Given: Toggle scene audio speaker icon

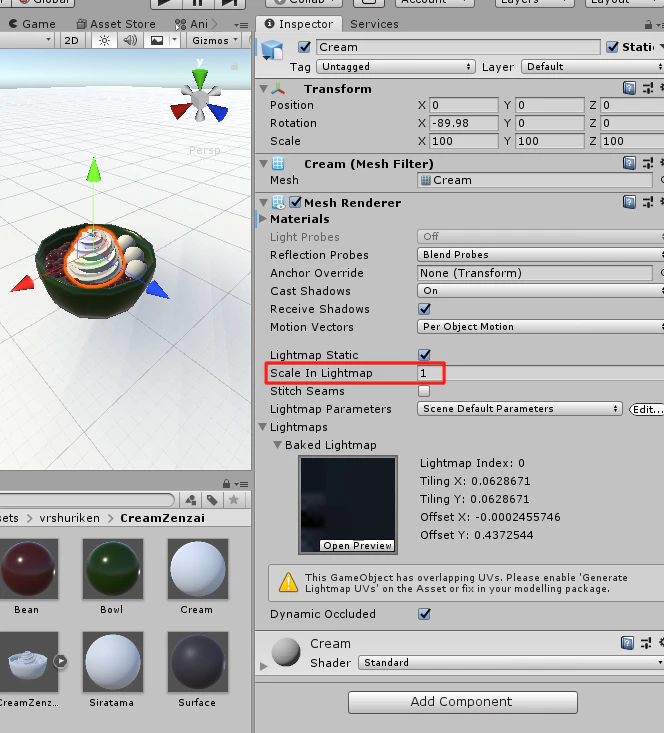Looking at the screenshot, I should coord(130,41).
